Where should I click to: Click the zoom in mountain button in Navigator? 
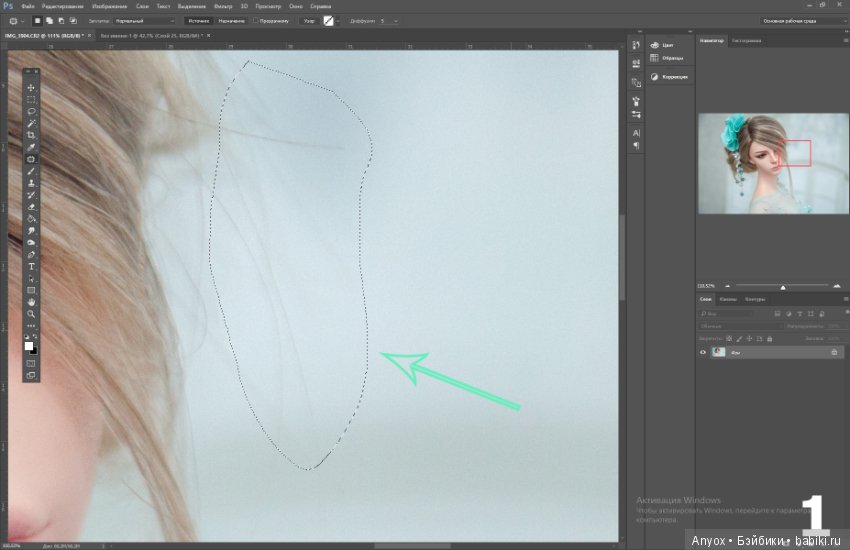coord(837,286)
